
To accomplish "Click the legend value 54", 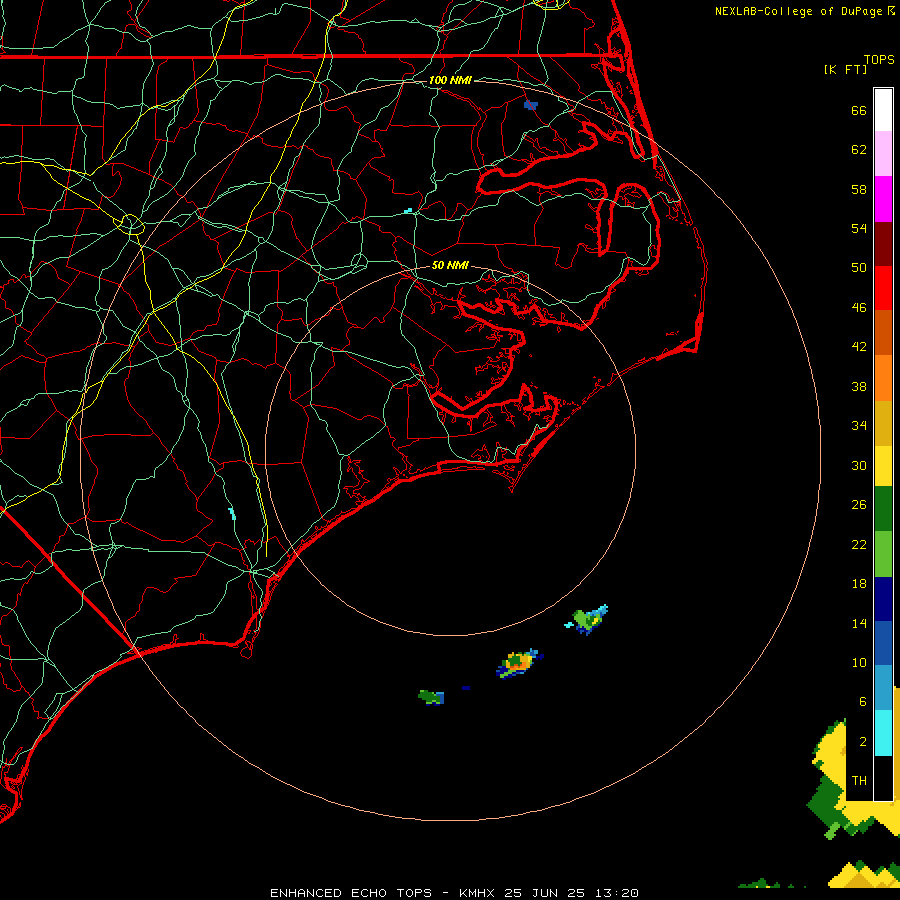I will pyautogui.click(x=859, y=228).
